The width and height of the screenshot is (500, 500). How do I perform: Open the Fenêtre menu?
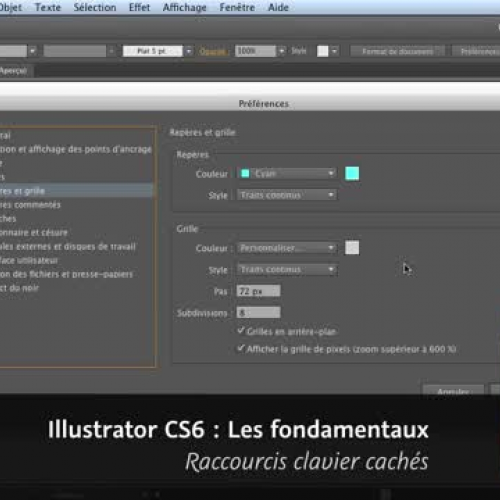[237, 7]
